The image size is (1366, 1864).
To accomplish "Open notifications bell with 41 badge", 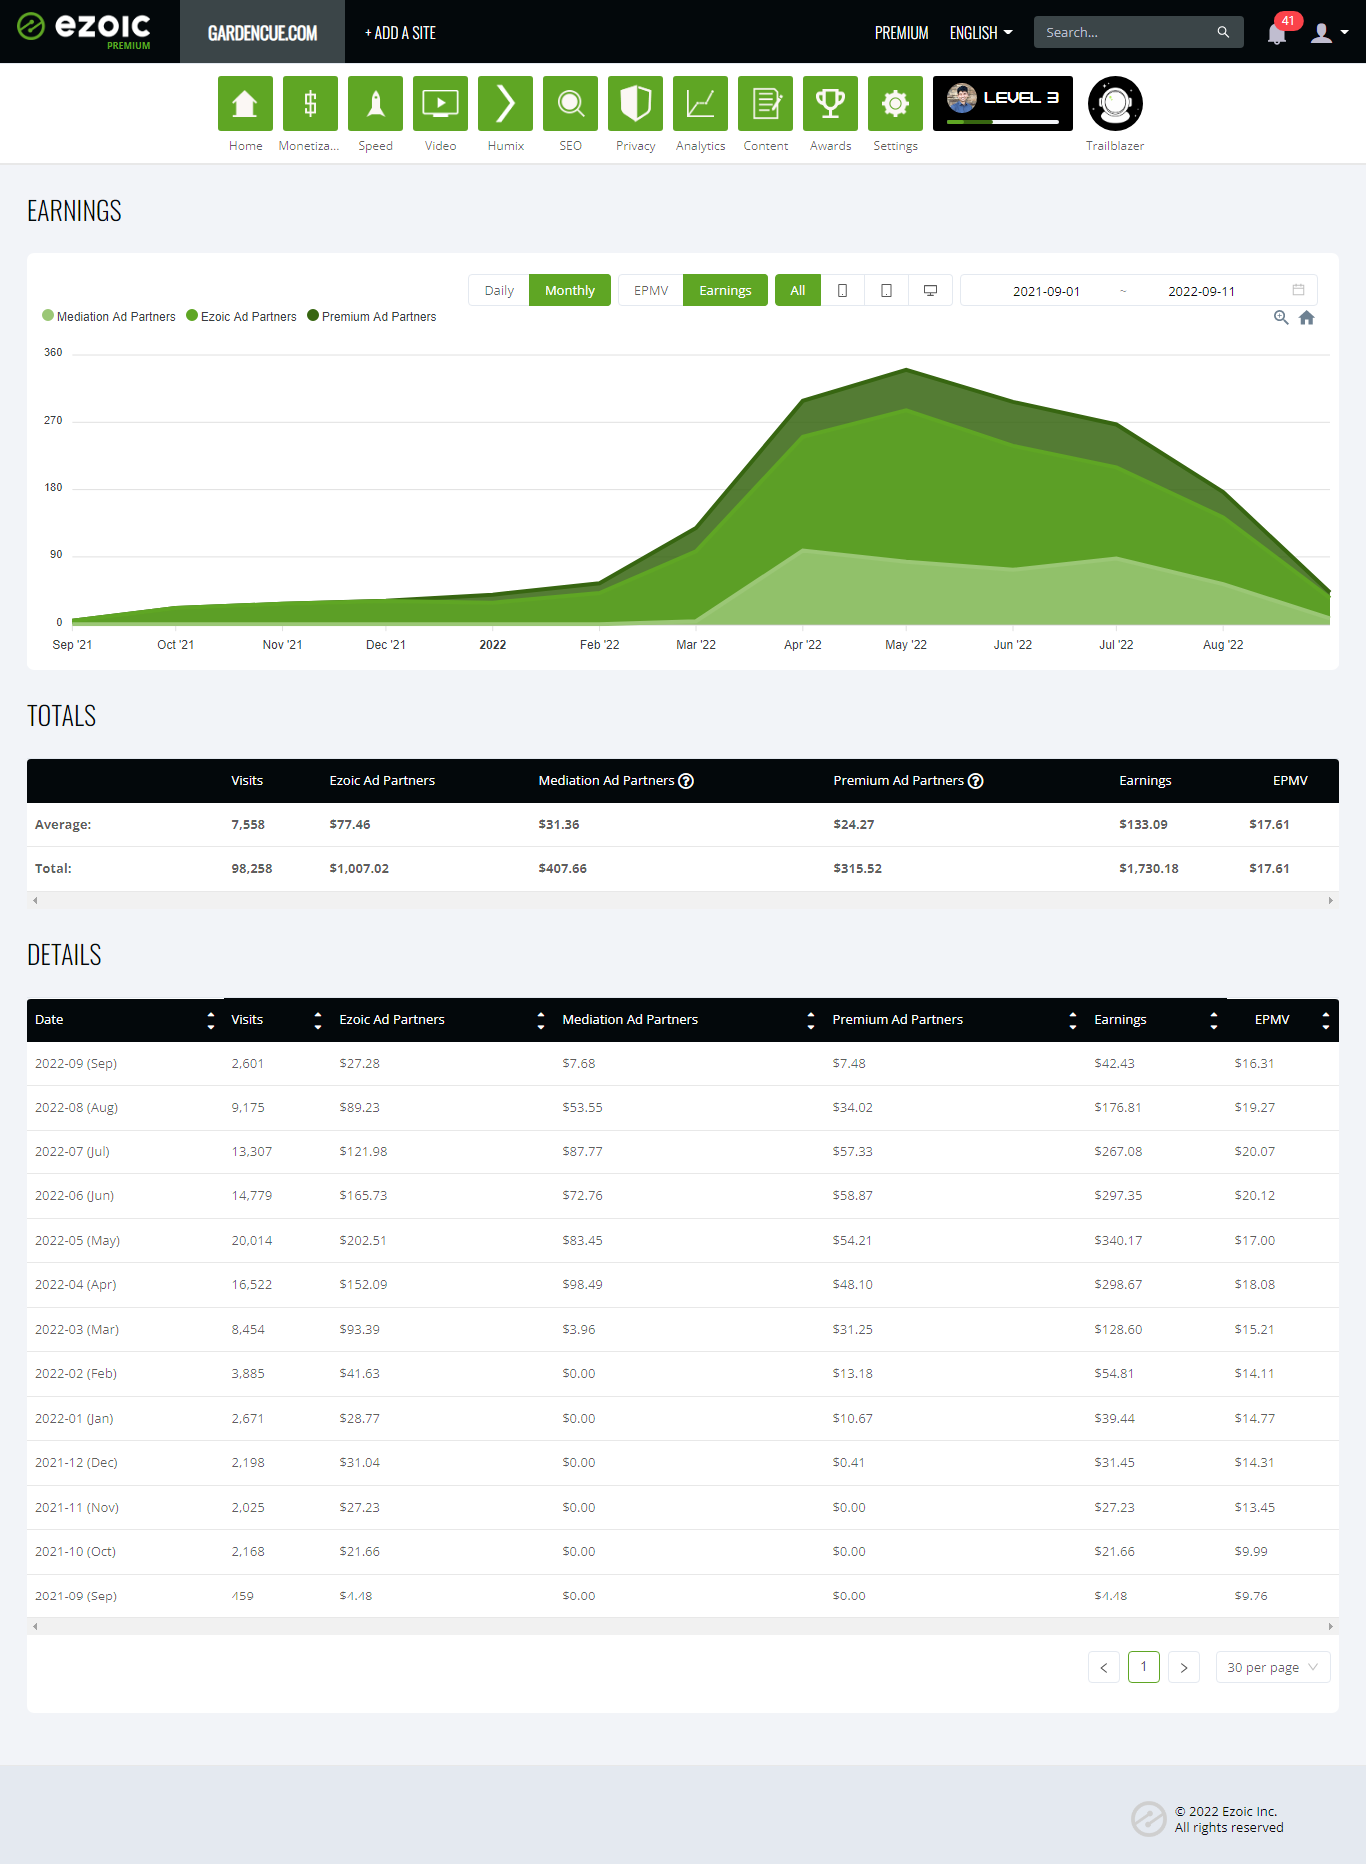I will pyautogui.click(x=1277, y=32).
